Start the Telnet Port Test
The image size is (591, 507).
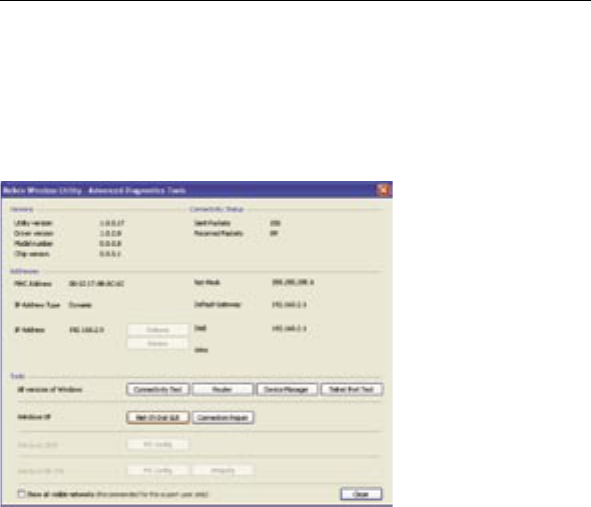[x=352, y=389]
